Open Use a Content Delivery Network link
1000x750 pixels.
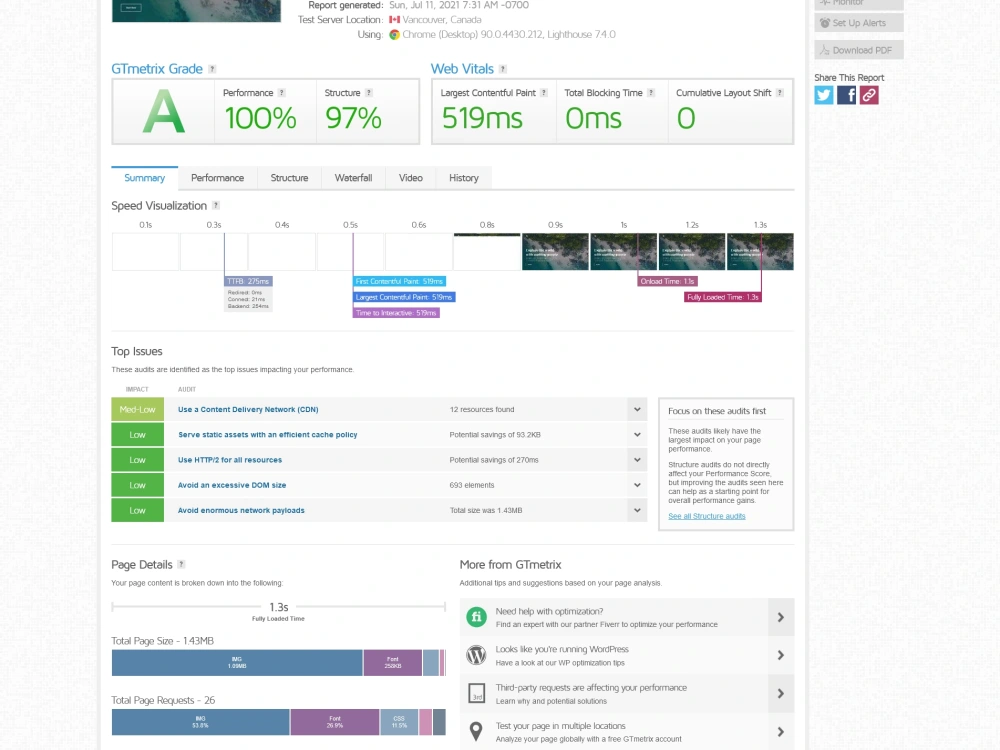[248, 409]
